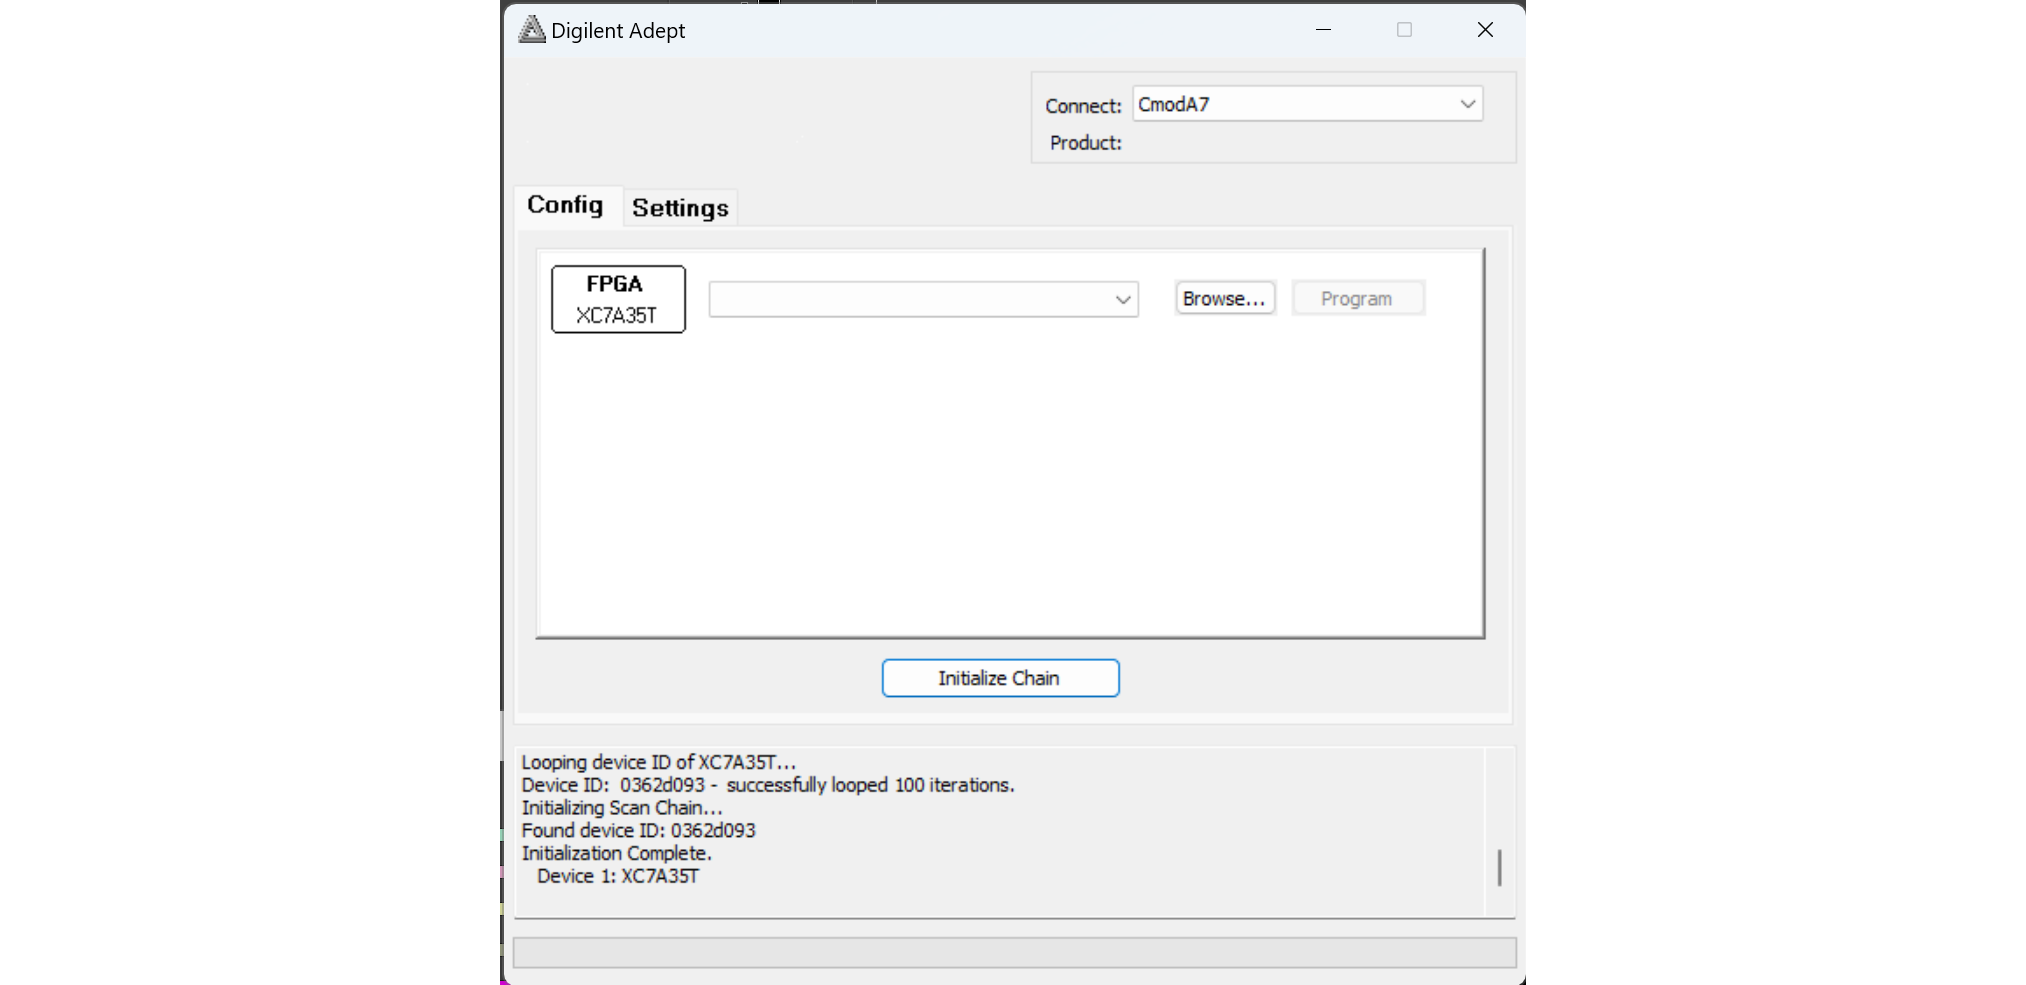Select the FPGA XC7A35T device box
Viewport: 2026px width, 985px height.
coord(618,299)
